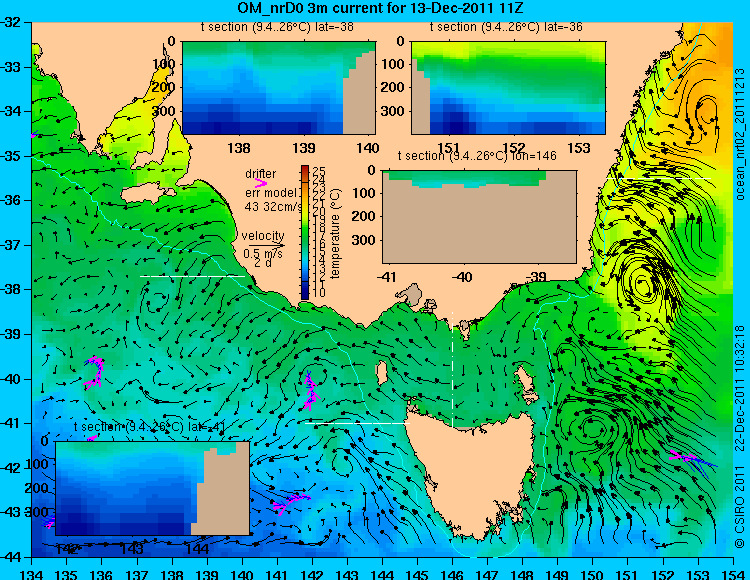This screenshot has height=580, width=750.
Task: Open the lat=-36 temperature section inset plot
Action: point(508,88)
